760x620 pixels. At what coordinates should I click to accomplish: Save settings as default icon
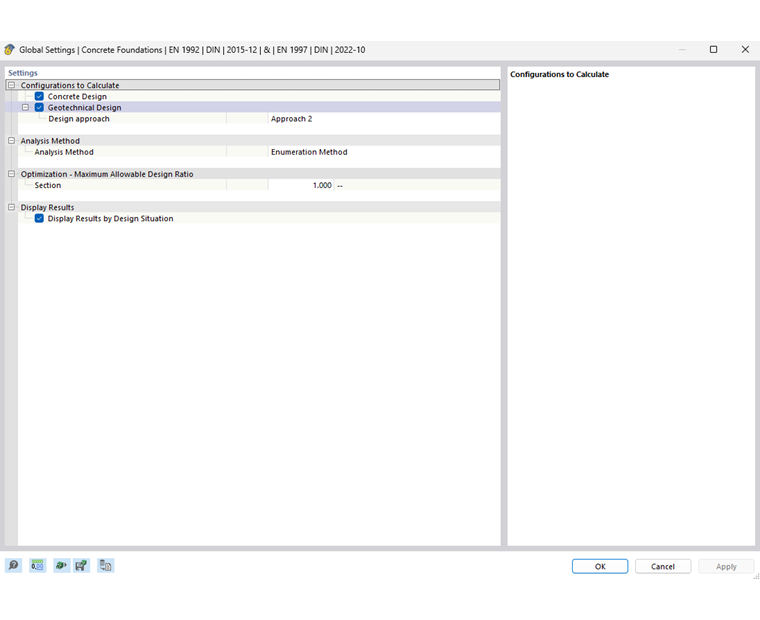click(81, 565)
